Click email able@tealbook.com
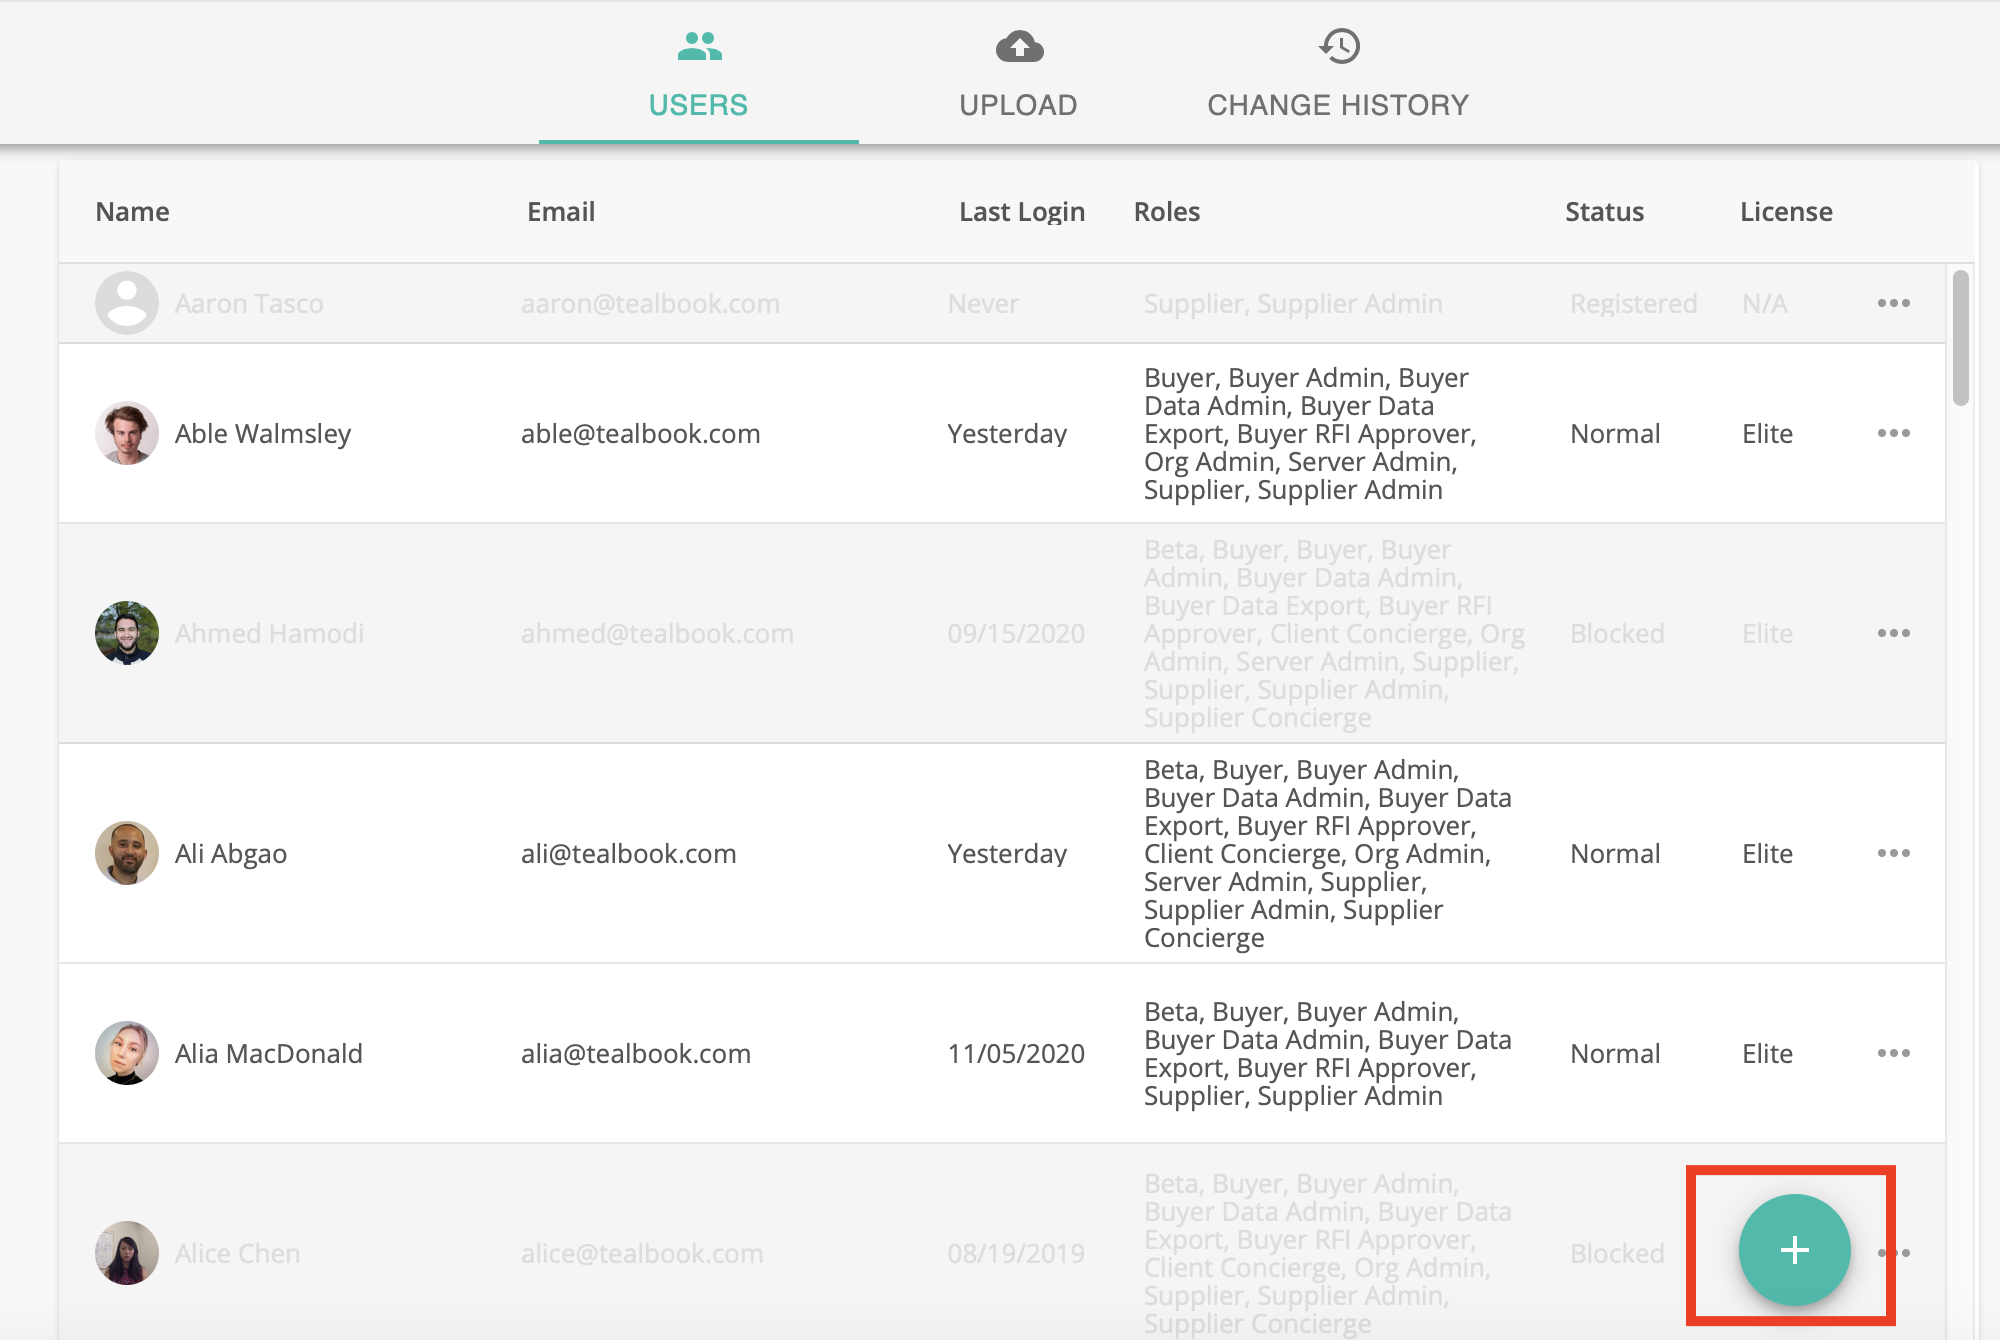Screen dimensions: 2000x1340 coord(640,433)
